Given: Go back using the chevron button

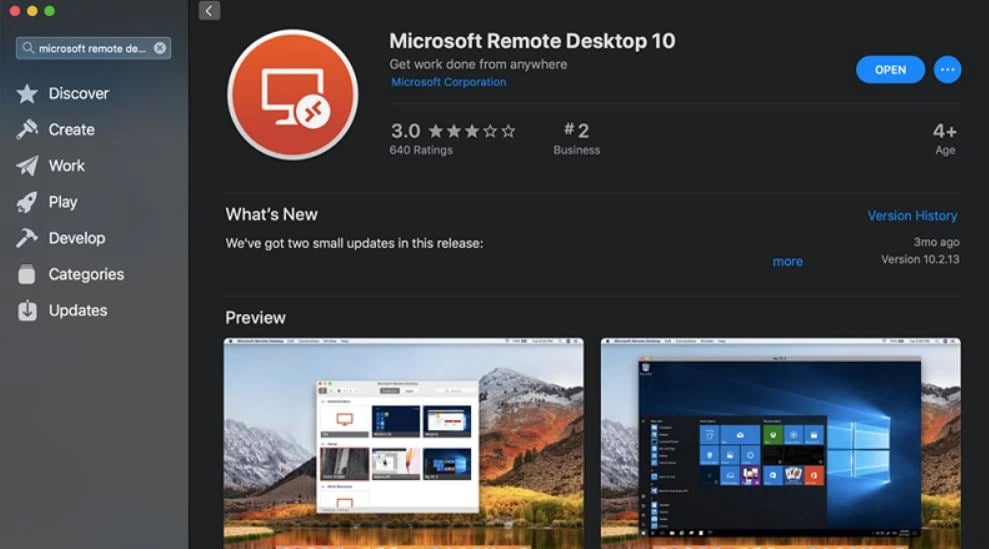Looking at the screenshot, I should click(x=209, y=11).
